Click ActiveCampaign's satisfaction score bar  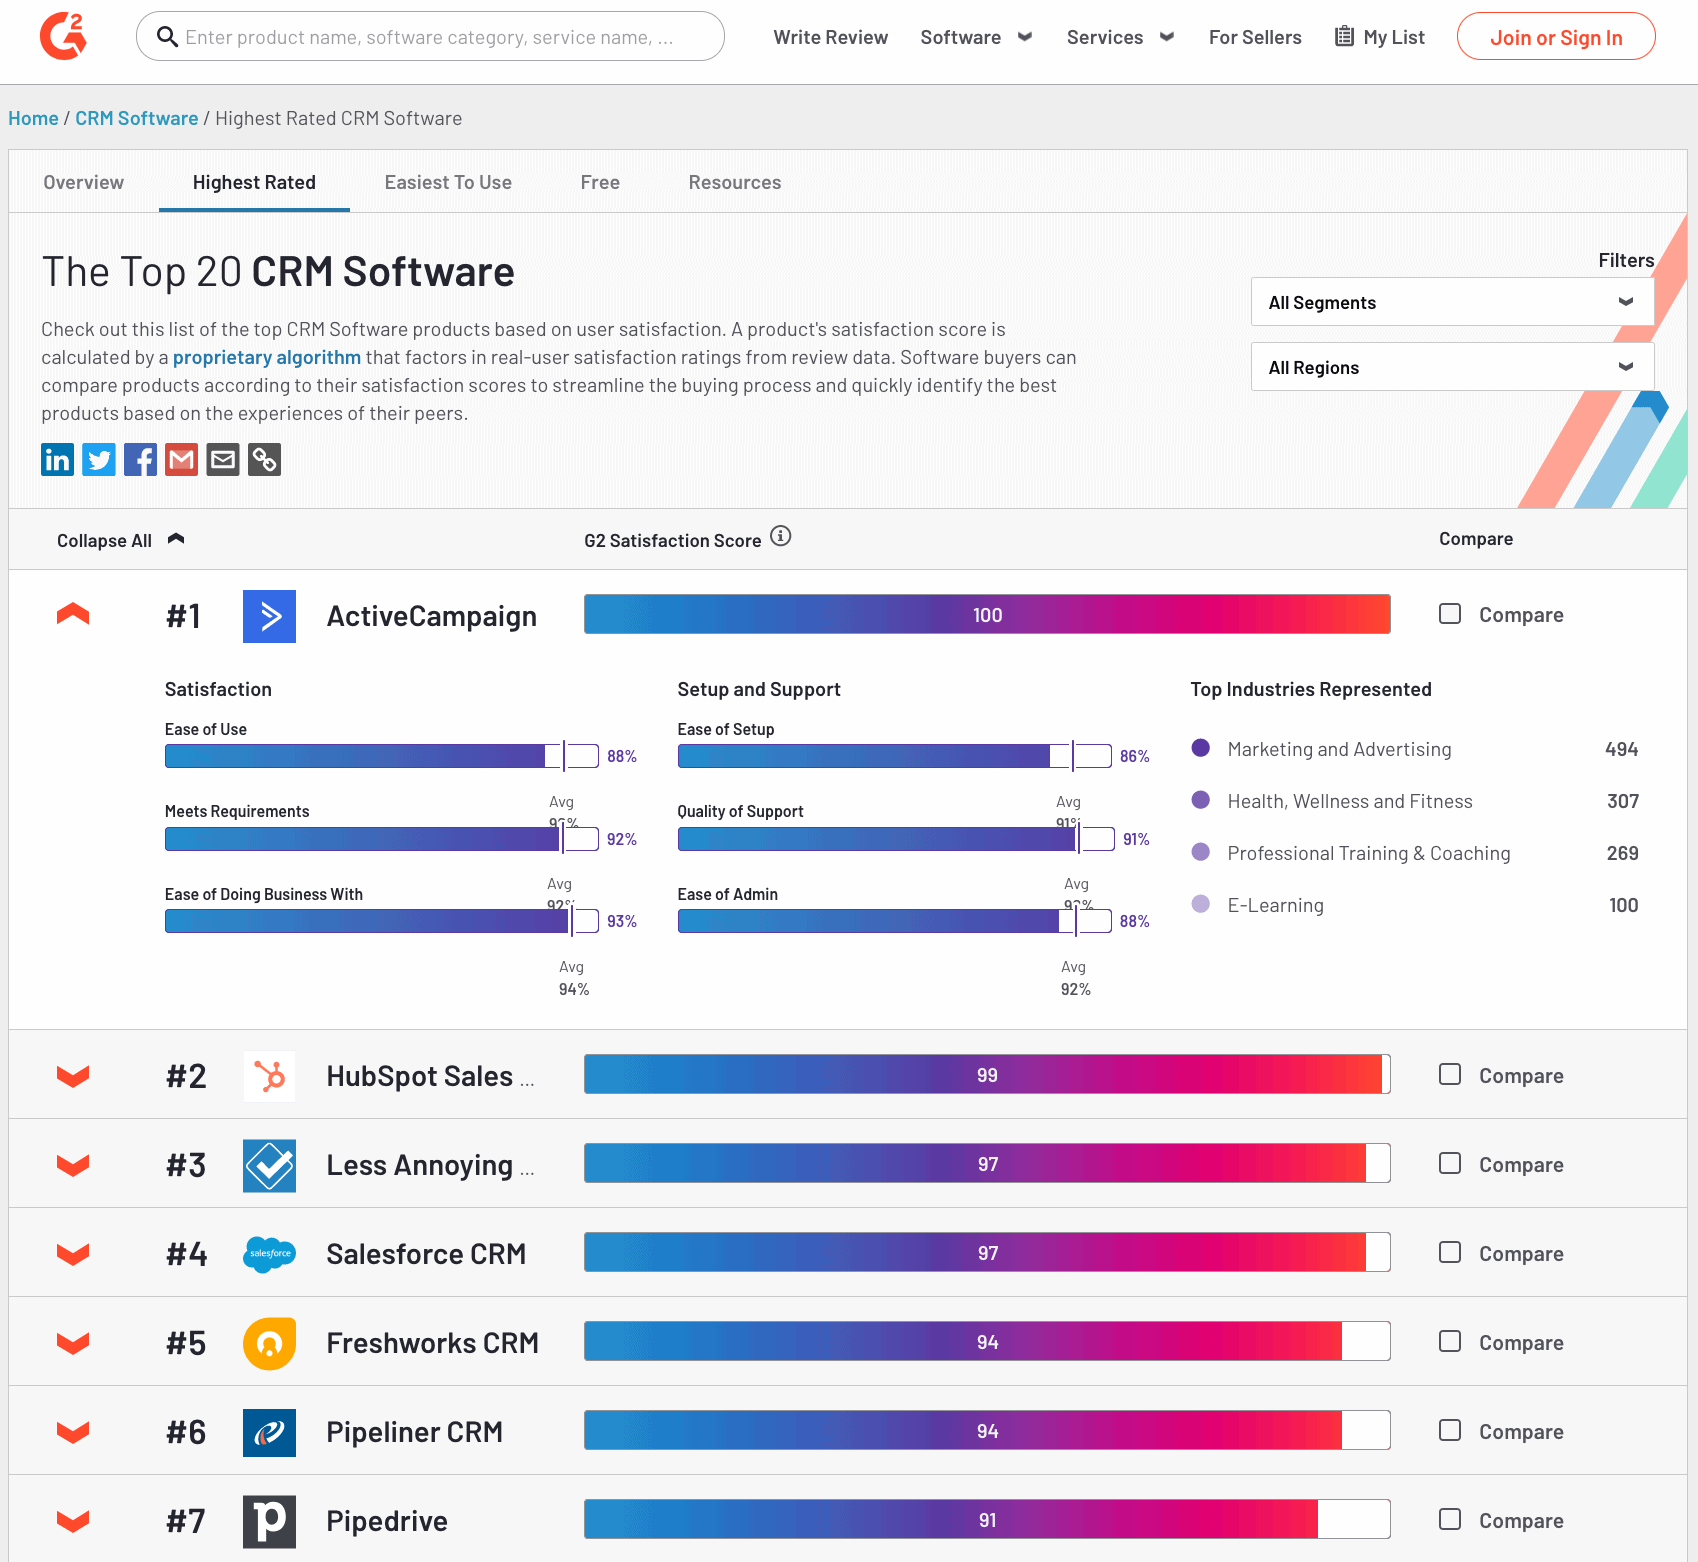(x=986, y=614)
